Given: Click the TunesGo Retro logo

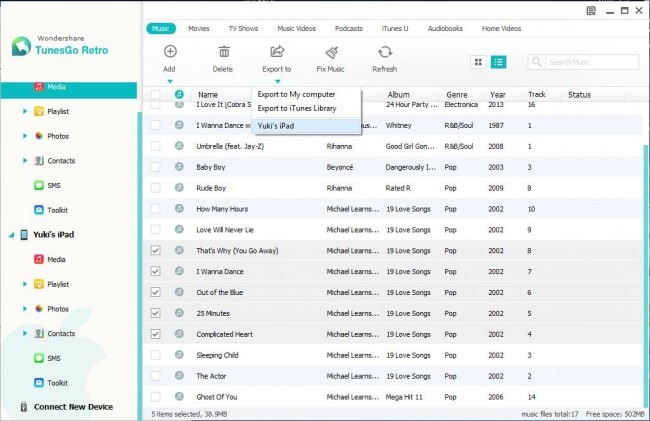Looking at the screenshot, I should (x=22, y=46).
